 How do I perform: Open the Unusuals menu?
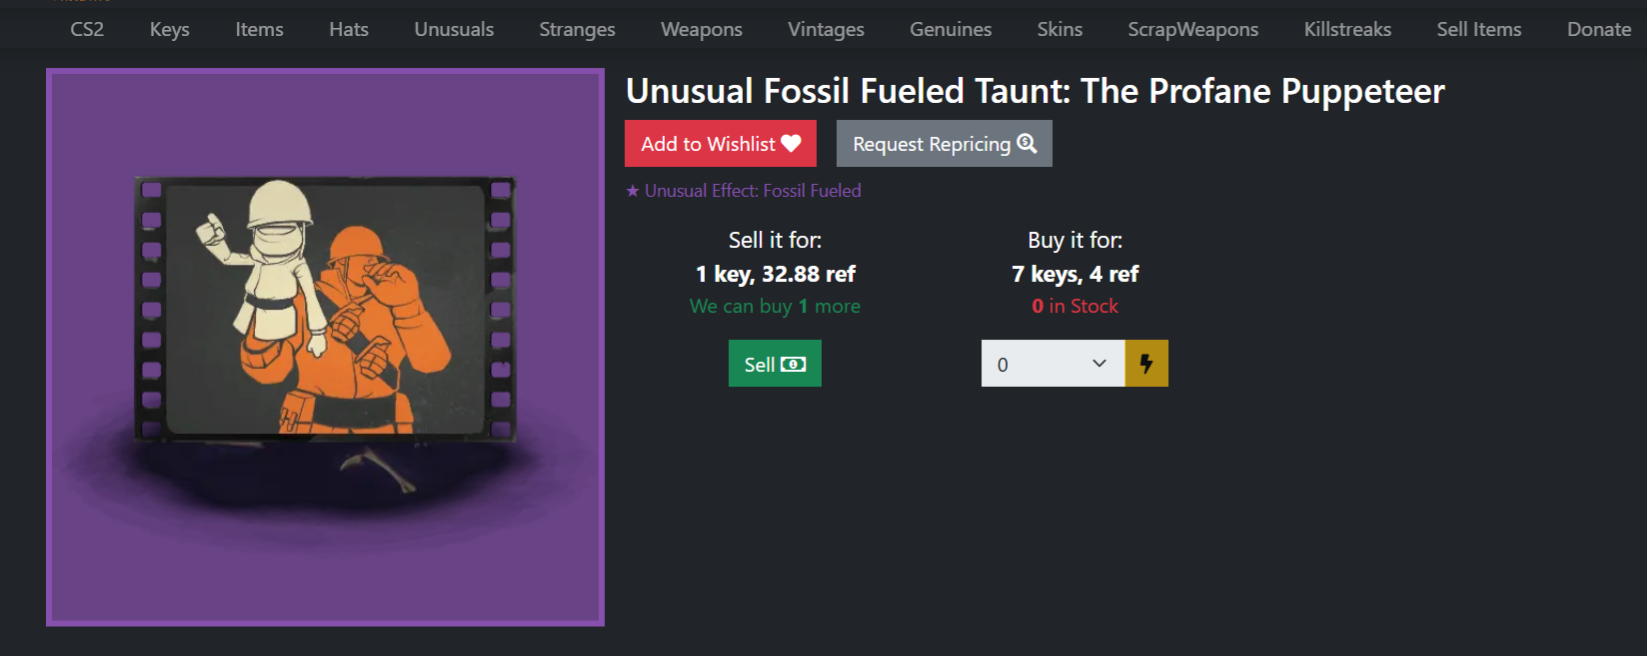(454, 29)
